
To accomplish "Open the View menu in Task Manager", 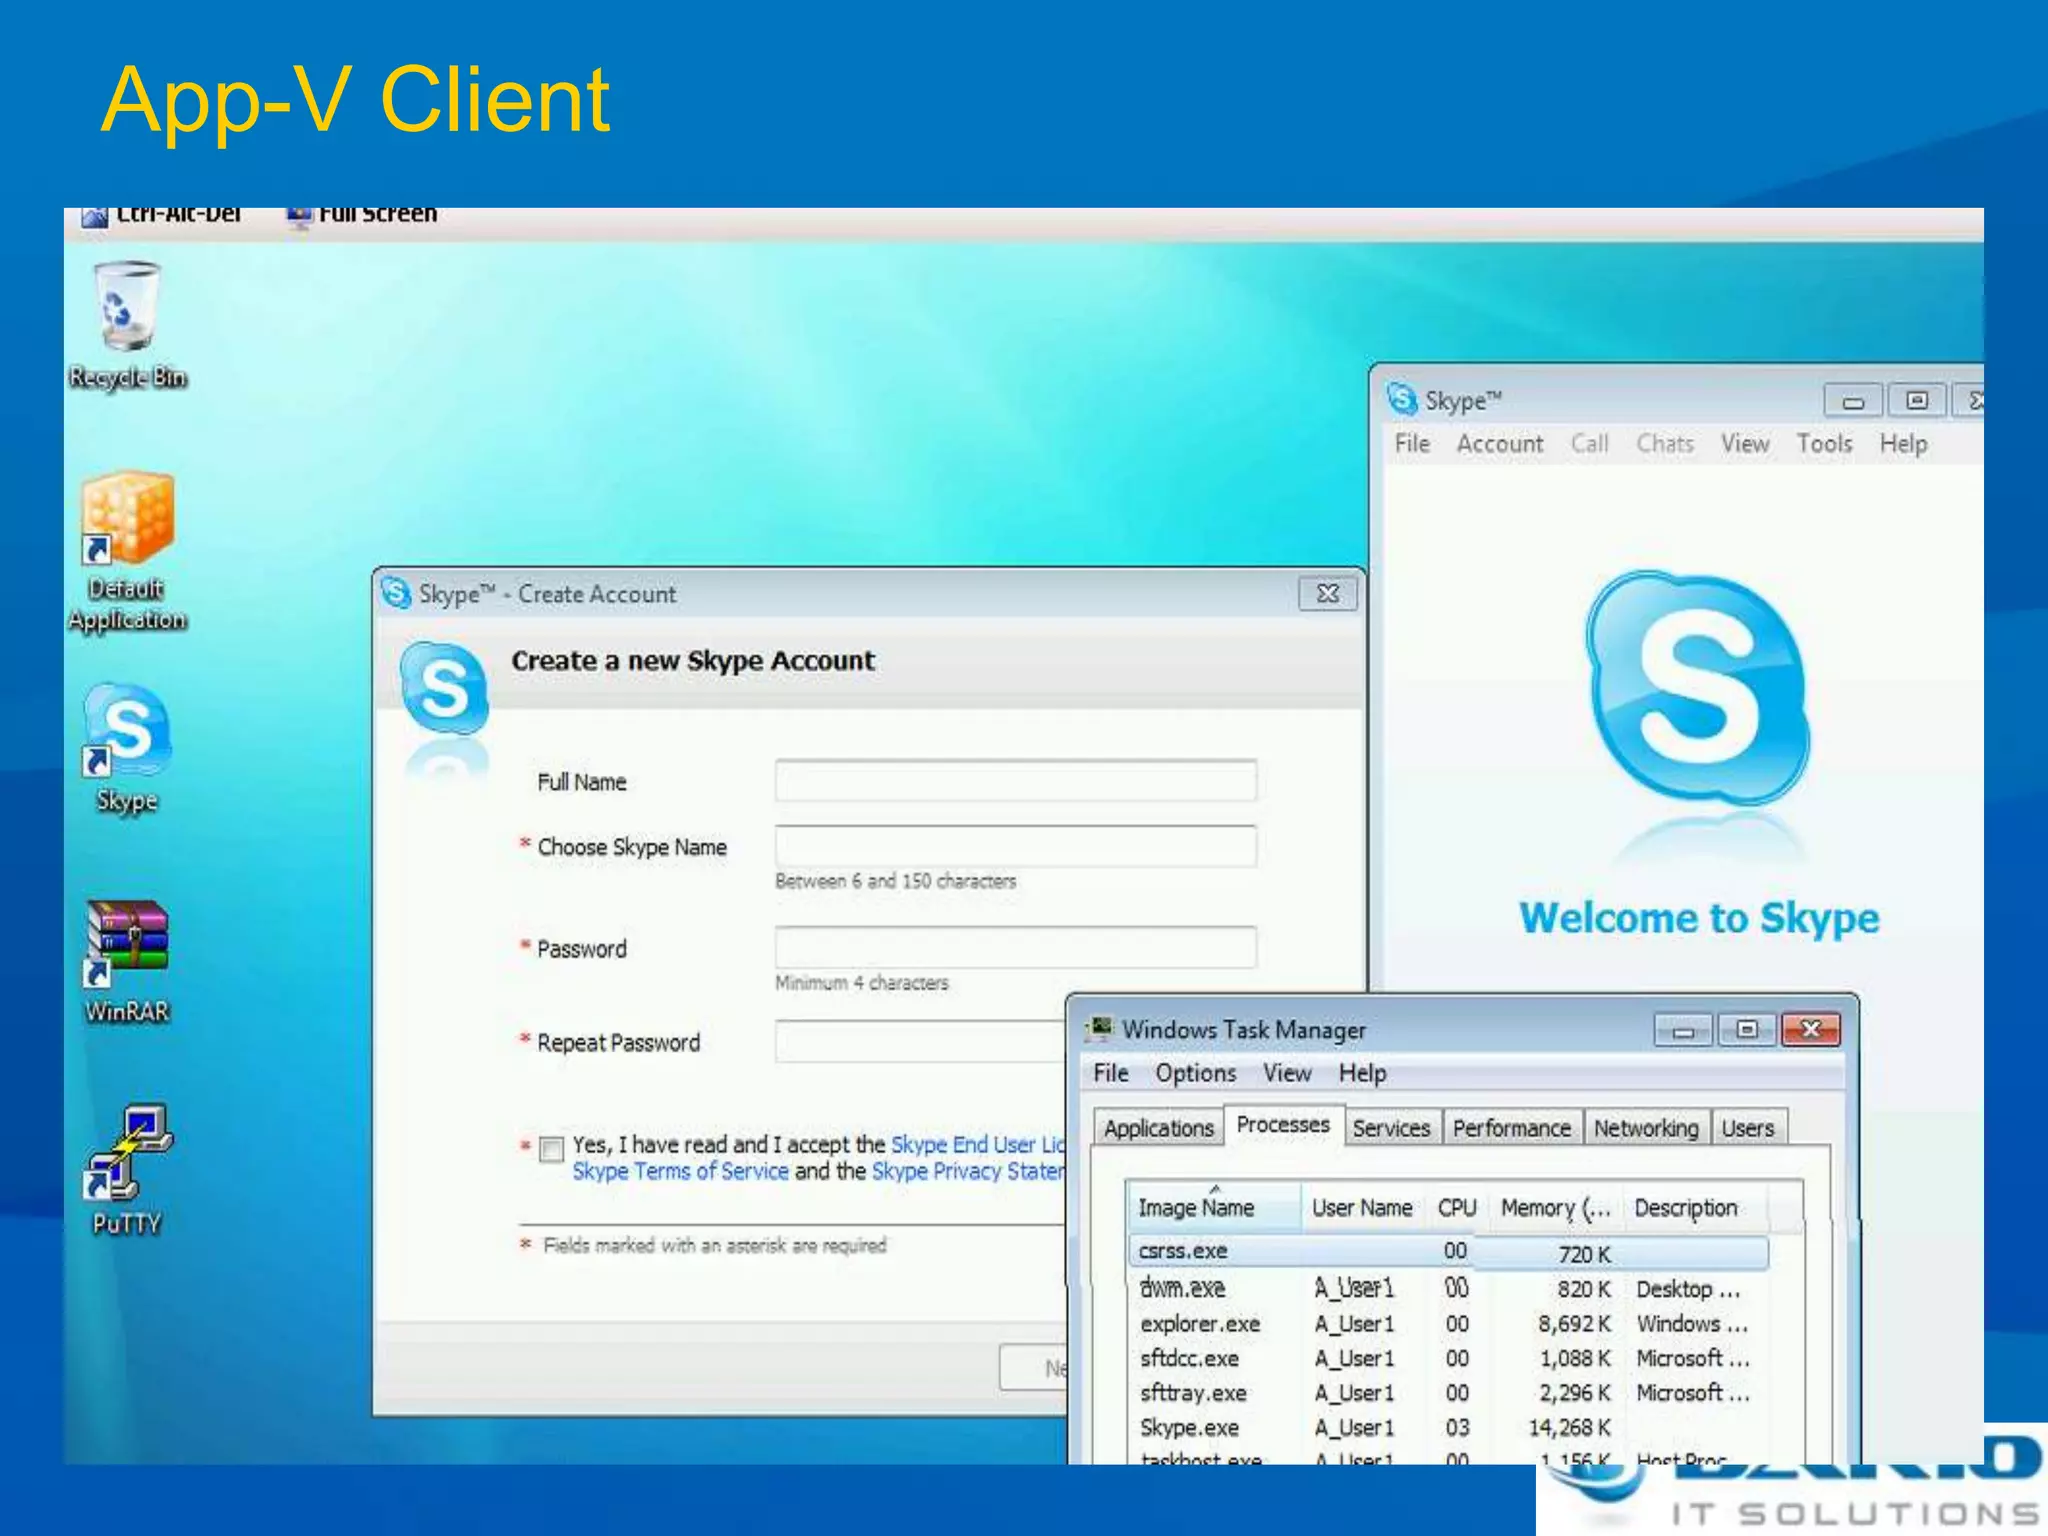I will click(1287, 1073).
